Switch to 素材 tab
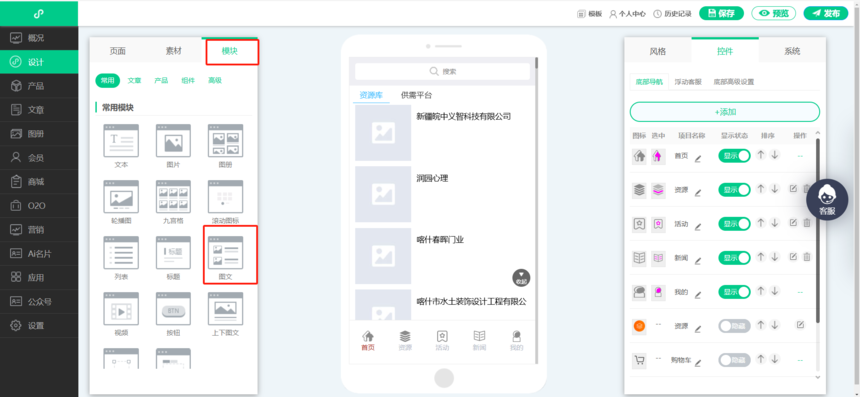The image size is (860, 397). pos(173,51)
